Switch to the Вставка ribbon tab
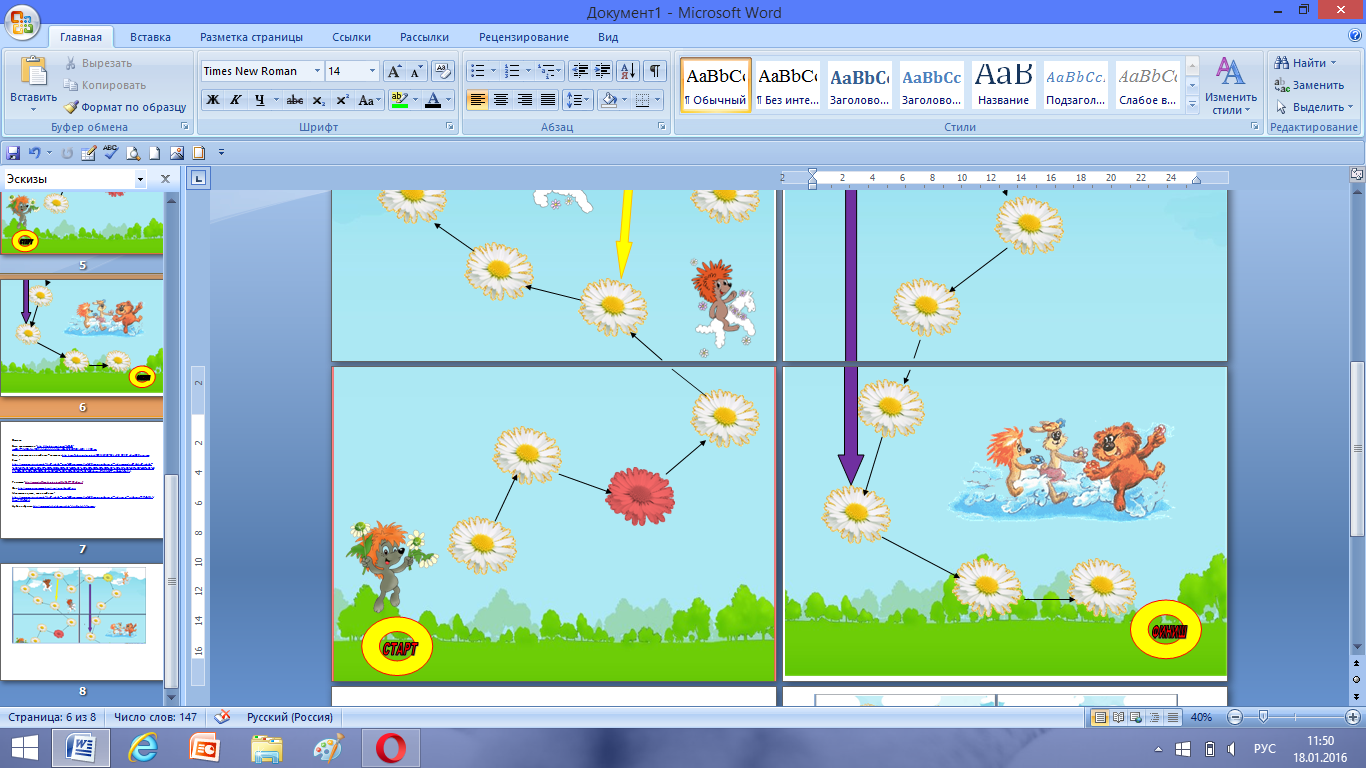 [x=150, y=37]
